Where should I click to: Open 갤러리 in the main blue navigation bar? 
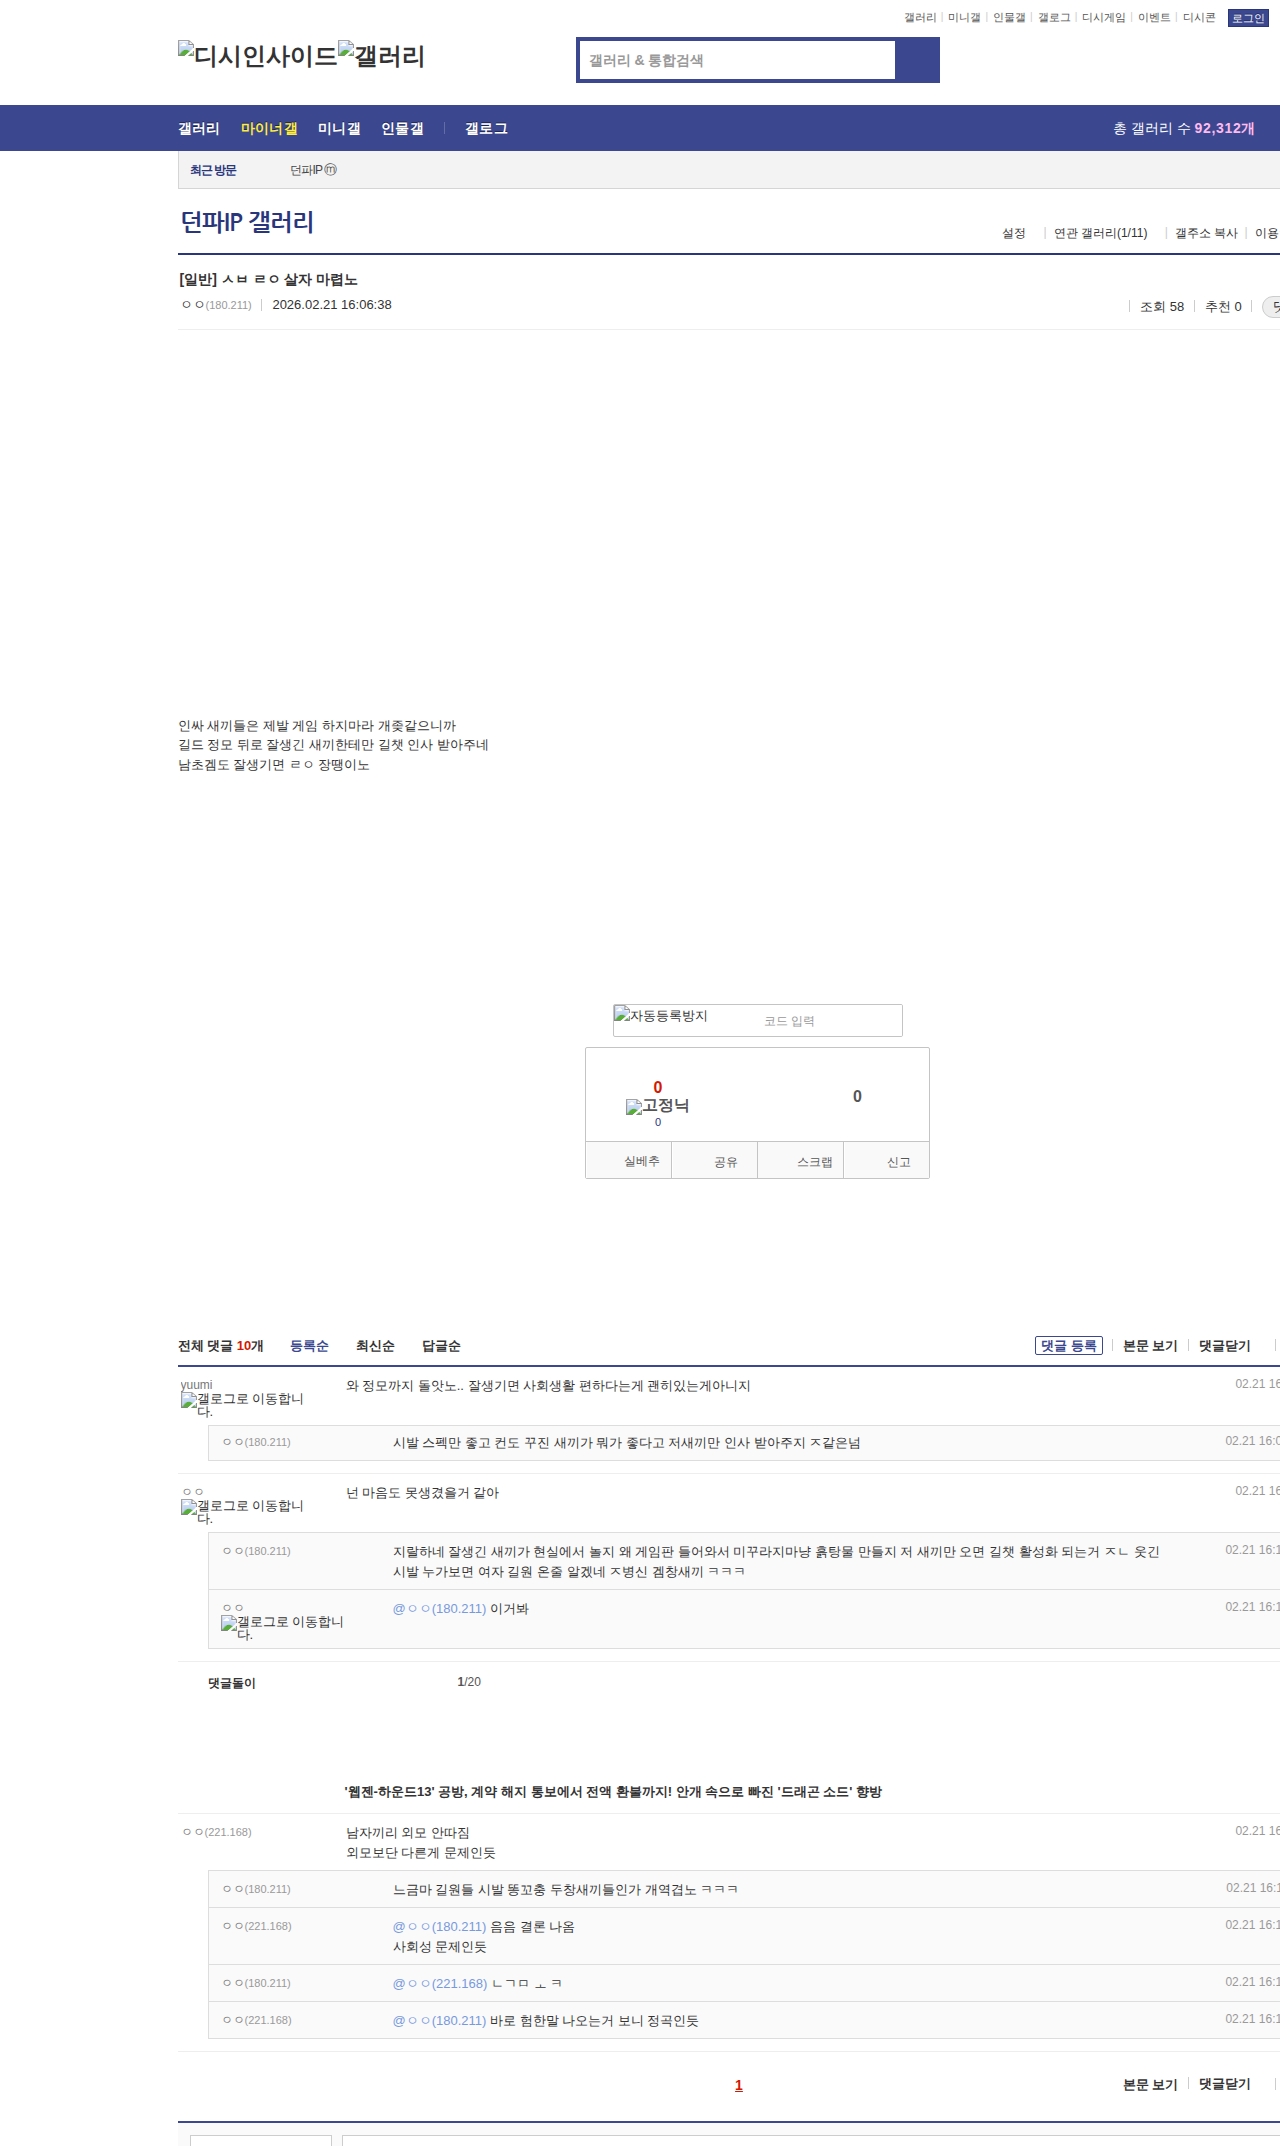[199, 129]
